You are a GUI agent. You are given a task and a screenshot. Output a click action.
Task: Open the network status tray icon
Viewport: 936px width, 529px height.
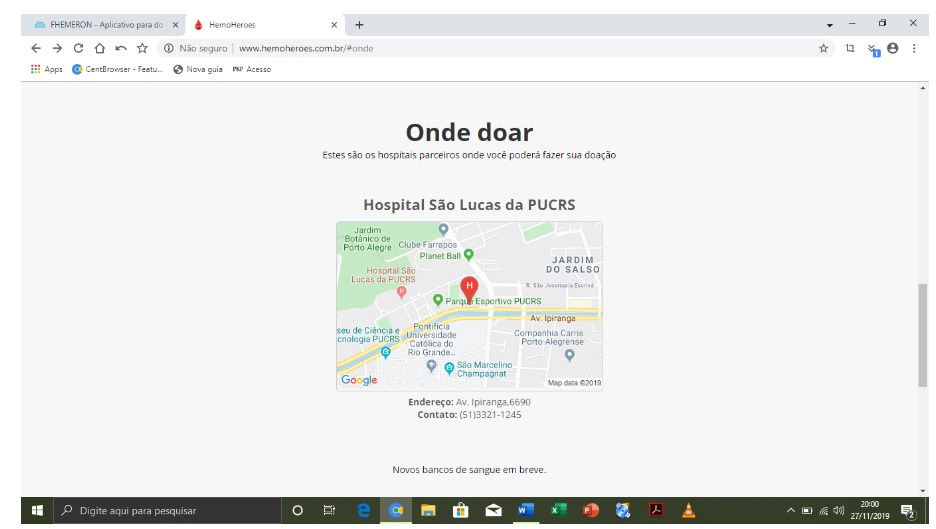824,510
